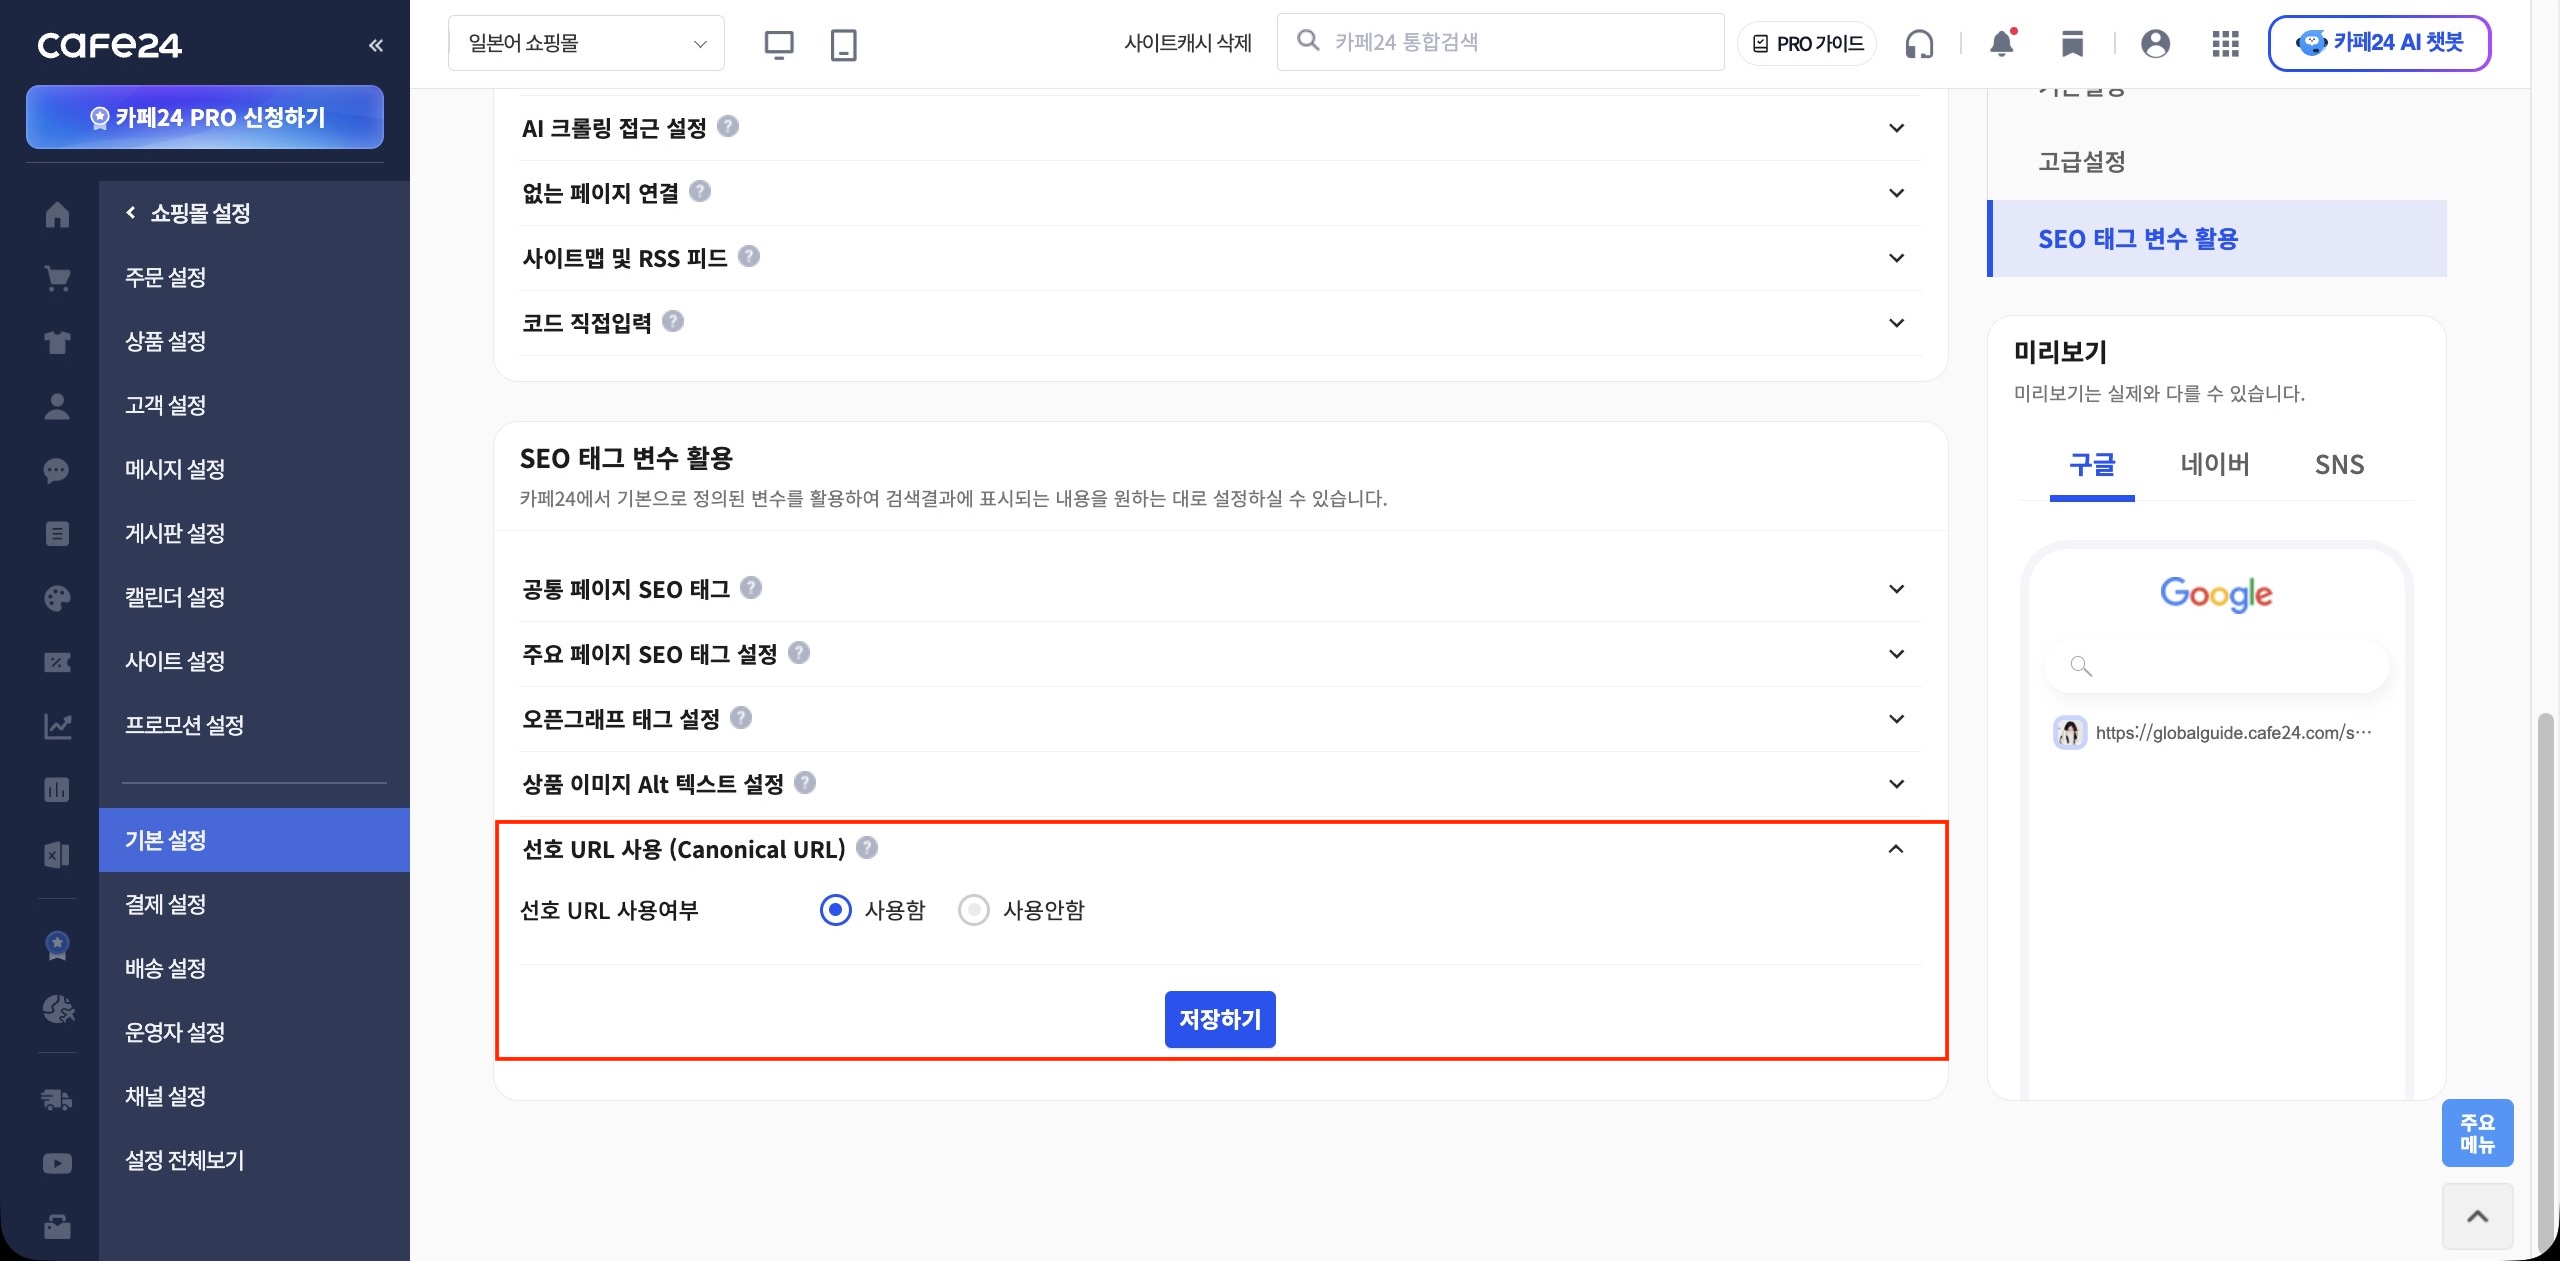Image resolution: width=2560 pixels, height=1261 pixels.
Task: Click help icon next to AI 크롤링 접근 설정
Action: pos(728,126)
